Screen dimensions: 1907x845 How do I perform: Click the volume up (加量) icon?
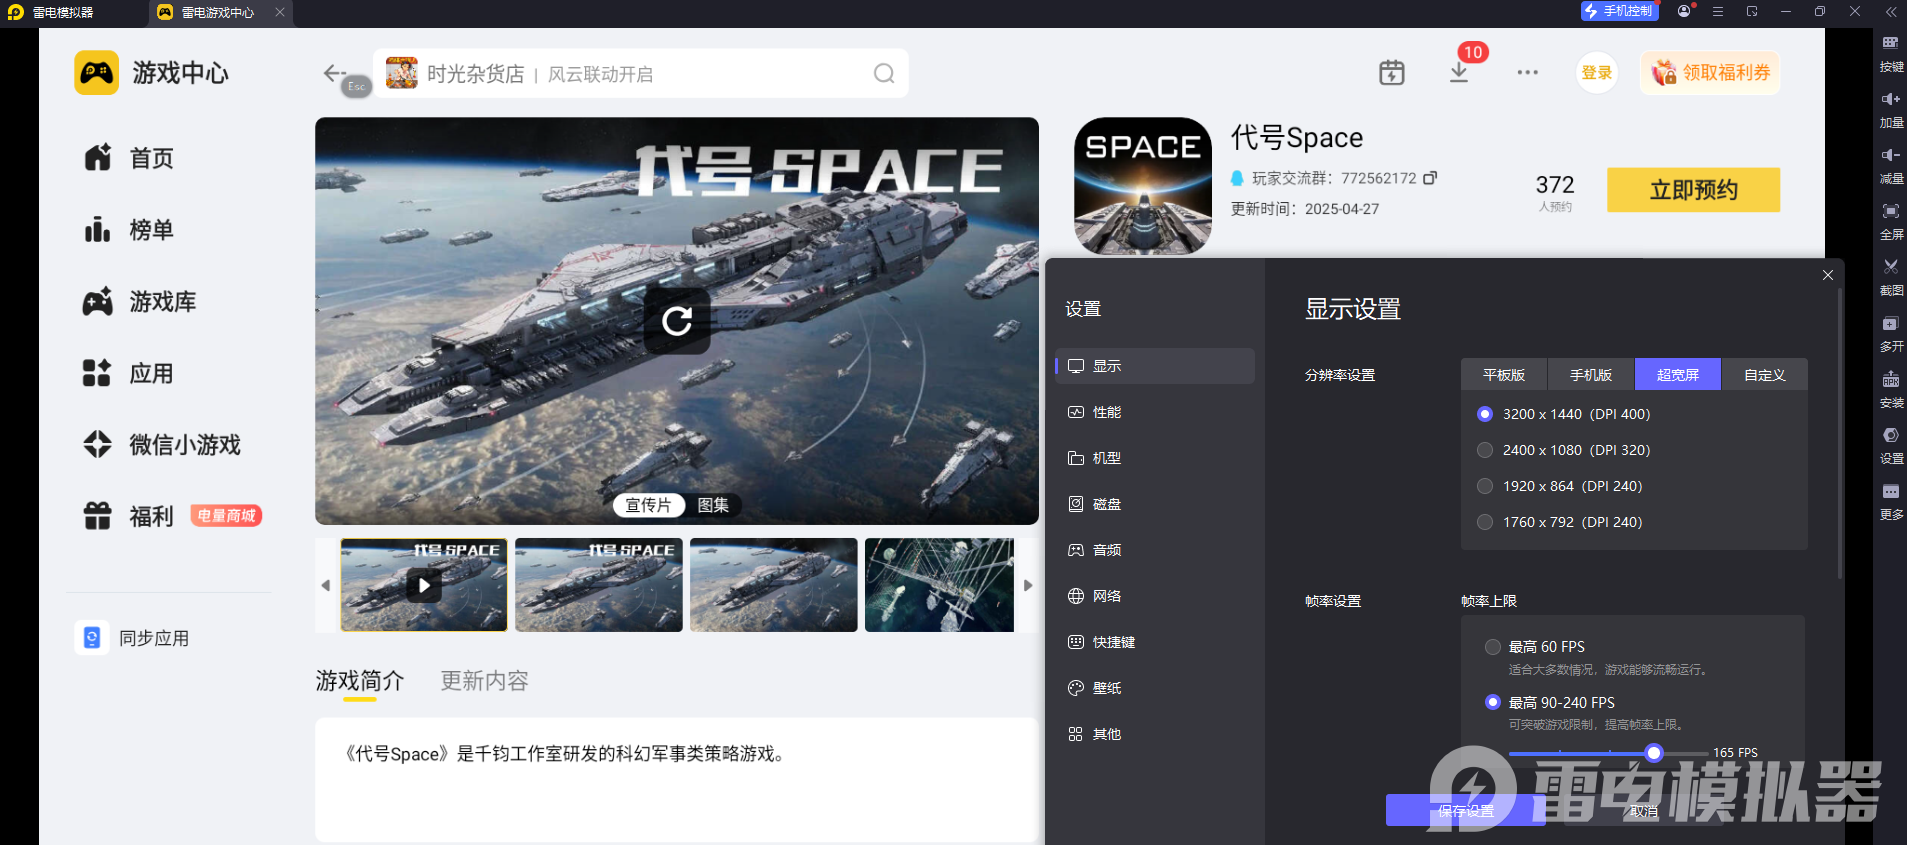[1890, 99]
